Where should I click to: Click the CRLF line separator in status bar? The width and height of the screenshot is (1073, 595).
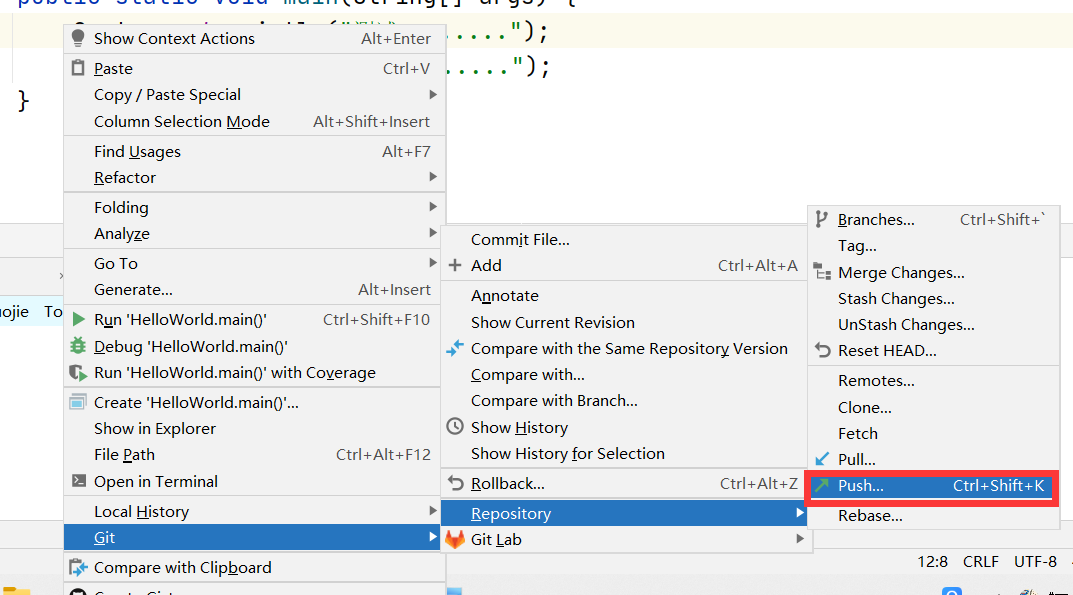coord(980,562)
